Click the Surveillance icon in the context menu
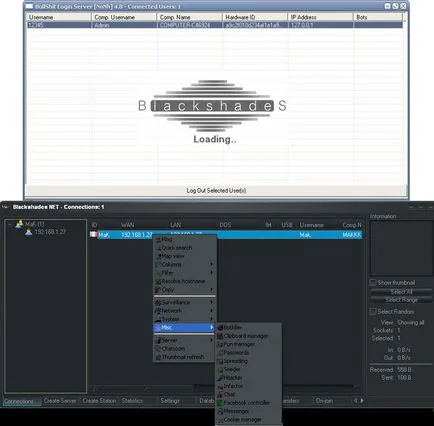 [x=158, y=303]
